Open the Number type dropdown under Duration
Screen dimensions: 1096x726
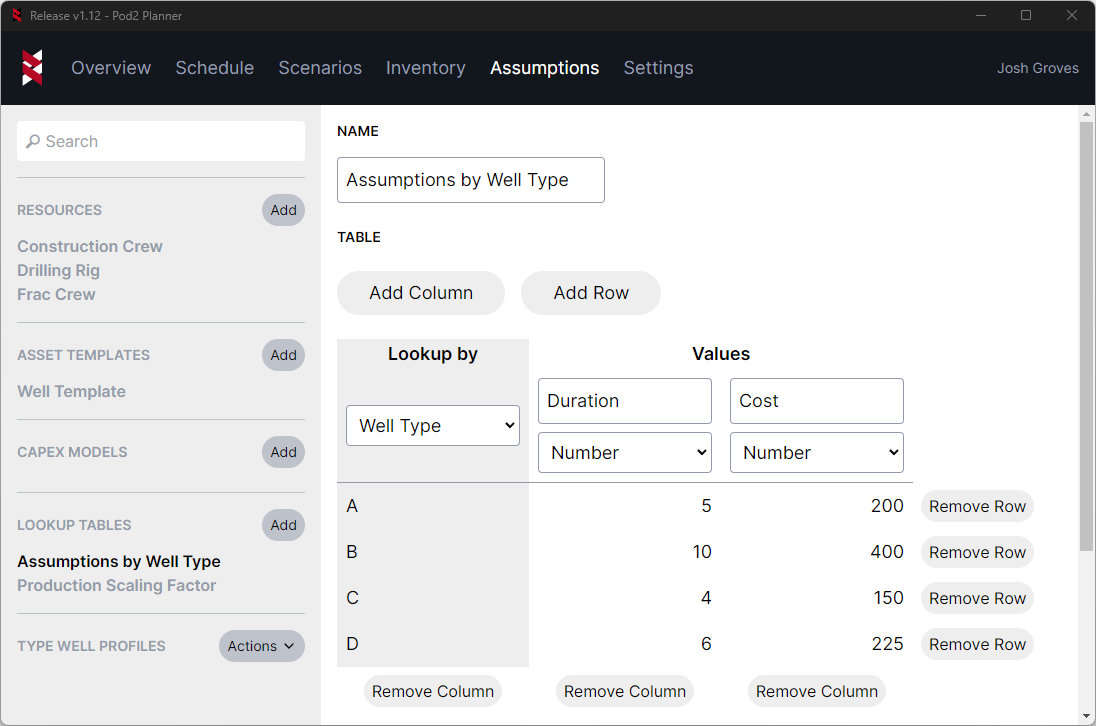pyautogui.click(x=624, y=452)
